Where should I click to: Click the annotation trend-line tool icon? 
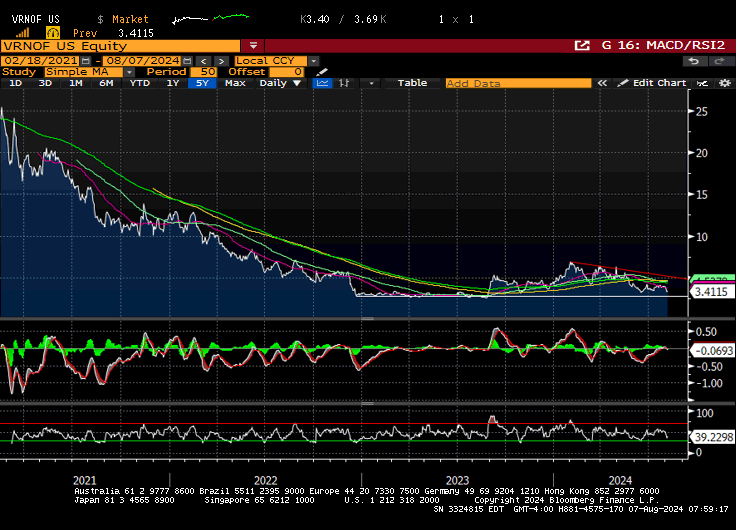coord(702,83)
